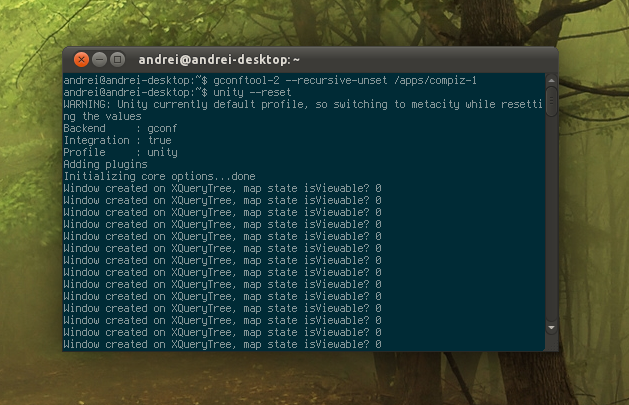Viewport: 629px width, 405px height.
Task: Click the 'Backend : gconf' line
Action: tap(120, 129)
